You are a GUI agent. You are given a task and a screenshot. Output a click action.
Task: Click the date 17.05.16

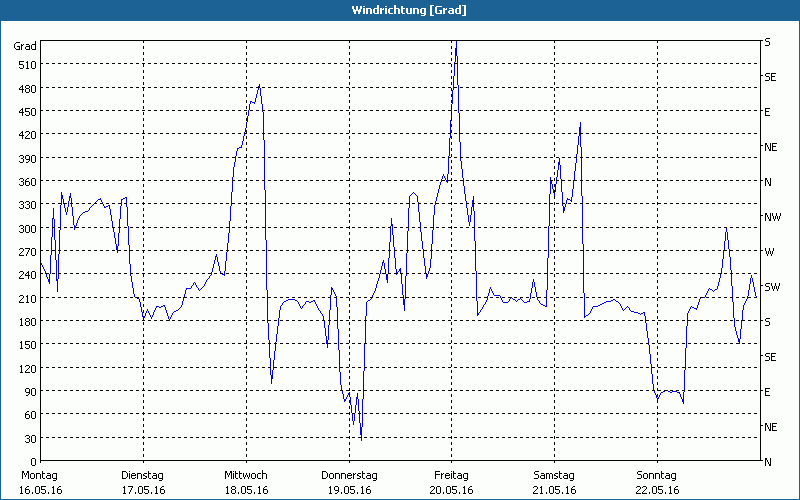143,490
